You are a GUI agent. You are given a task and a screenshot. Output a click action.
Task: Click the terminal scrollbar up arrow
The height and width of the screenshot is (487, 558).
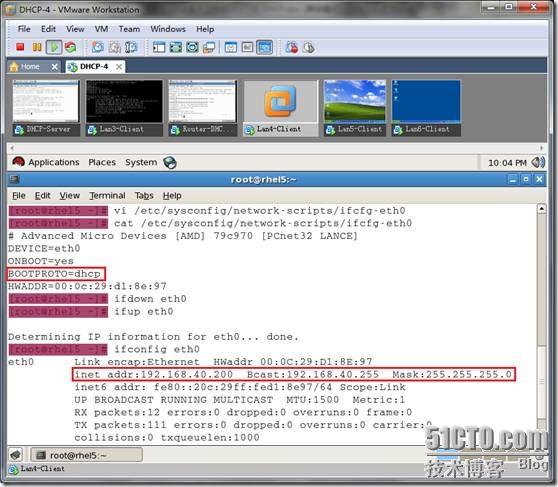[541, 209]
